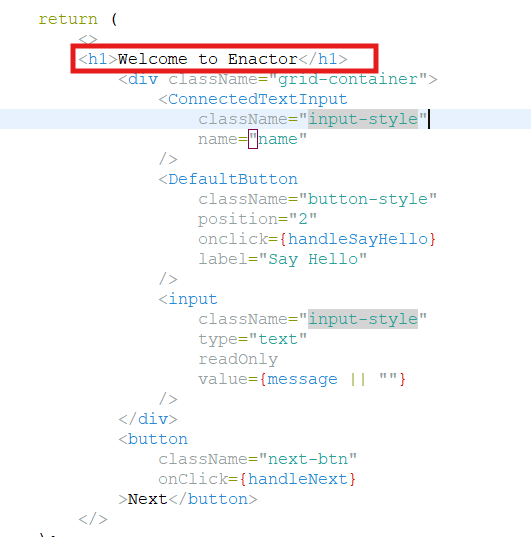531x537 pixels.
Task: Click the name="name" attribute value
Action: [277, 139]
